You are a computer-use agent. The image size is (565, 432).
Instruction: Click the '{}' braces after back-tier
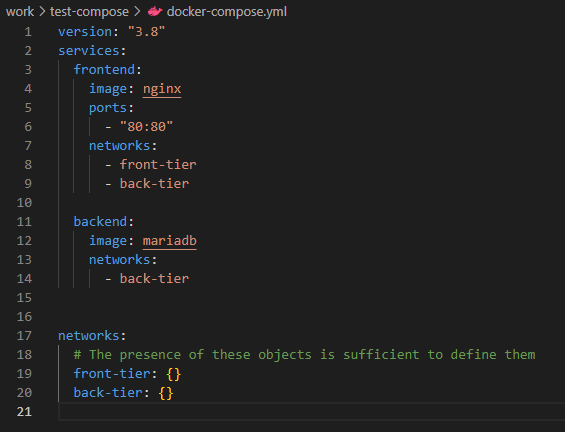166,393
